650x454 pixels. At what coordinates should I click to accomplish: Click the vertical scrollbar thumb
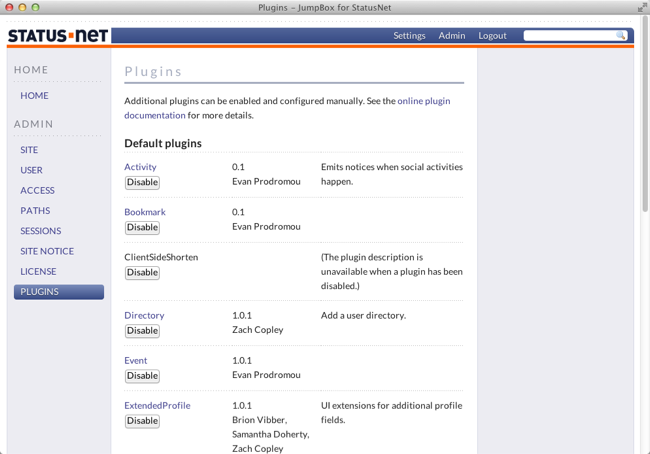click(x=645, y=114)
